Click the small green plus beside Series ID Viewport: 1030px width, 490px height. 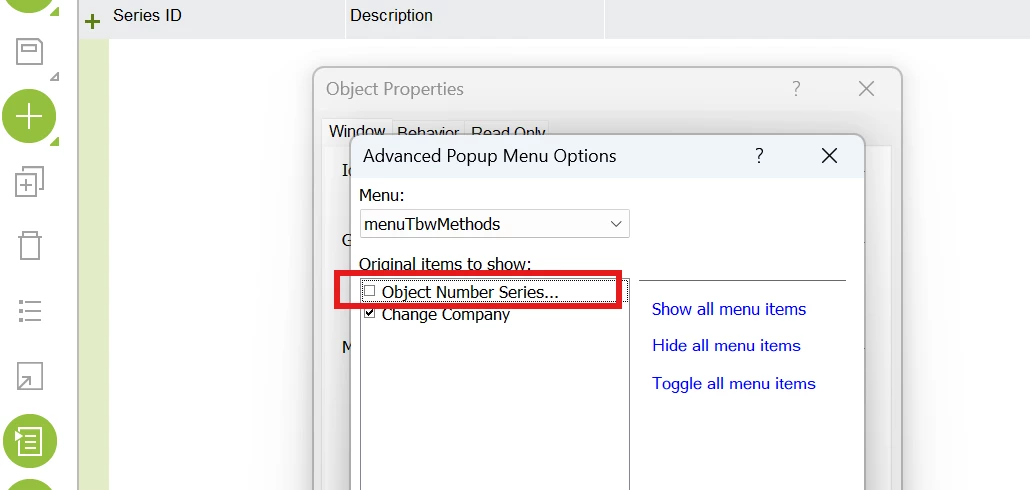pyautogui.click(x=93, y=22)
